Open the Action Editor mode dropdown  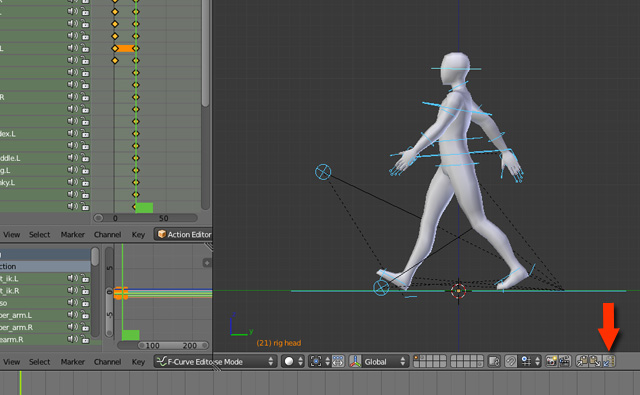pos(184,234)
